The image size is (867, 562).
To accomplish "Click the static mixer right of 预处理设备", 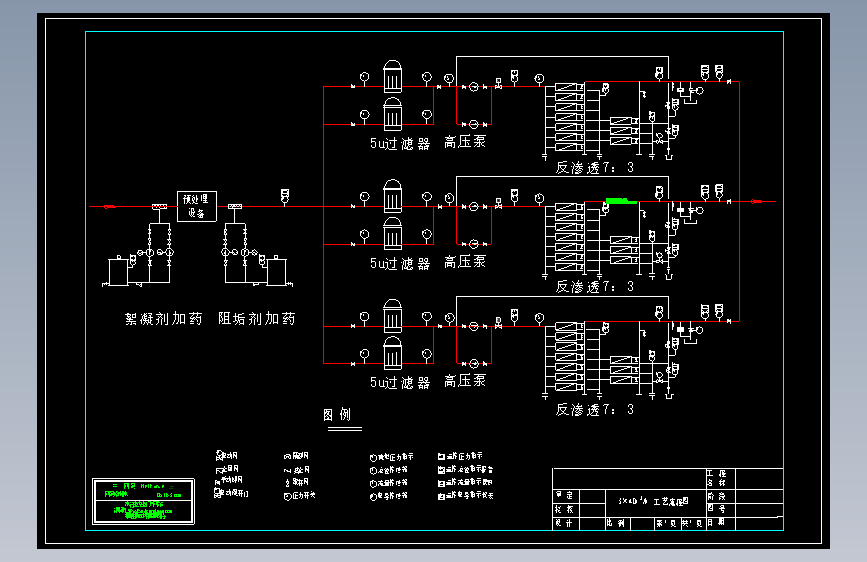I will [235, 206].
